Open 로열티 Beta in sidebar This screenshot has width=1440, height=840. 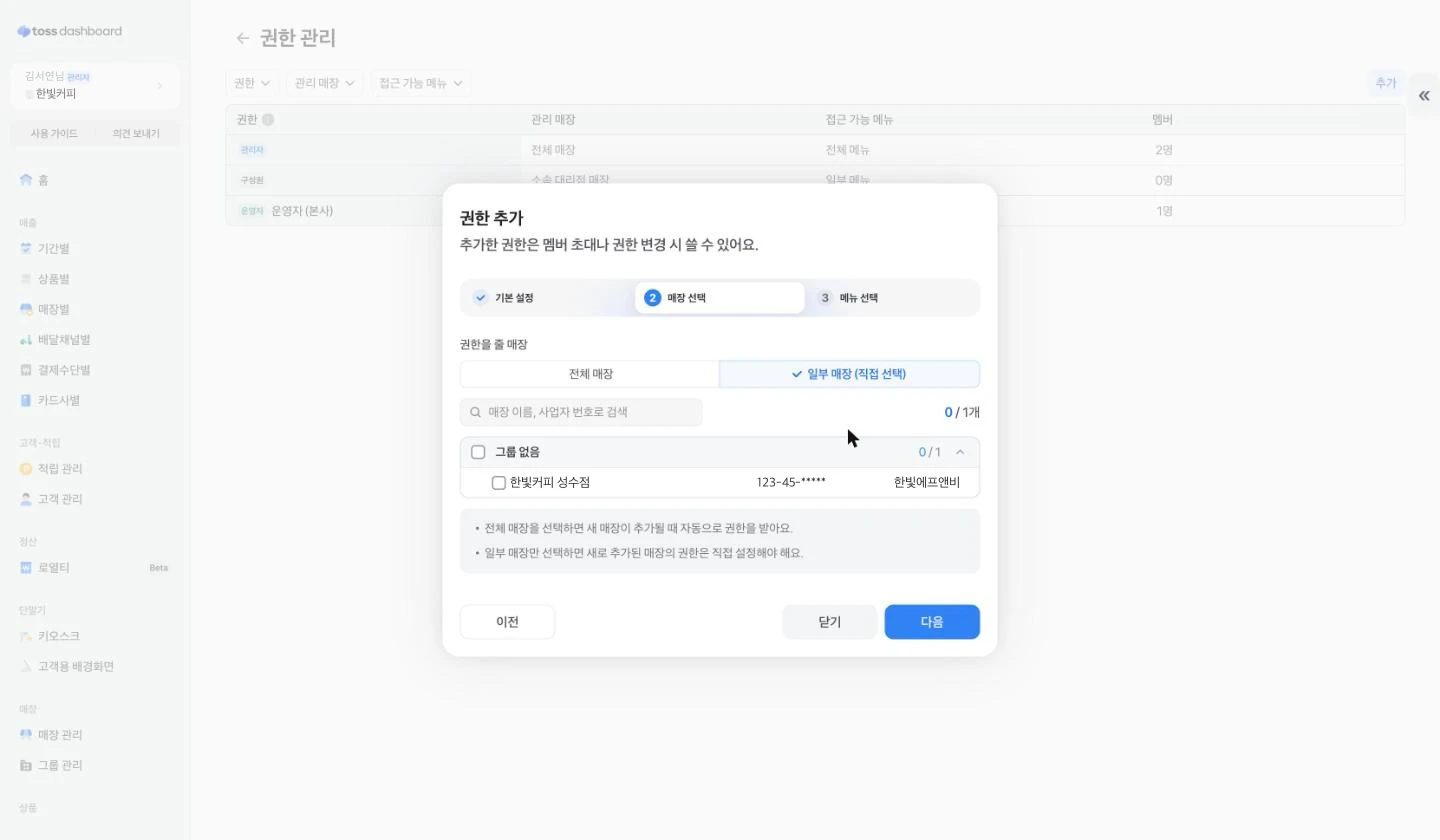click(x=95, y=567)
